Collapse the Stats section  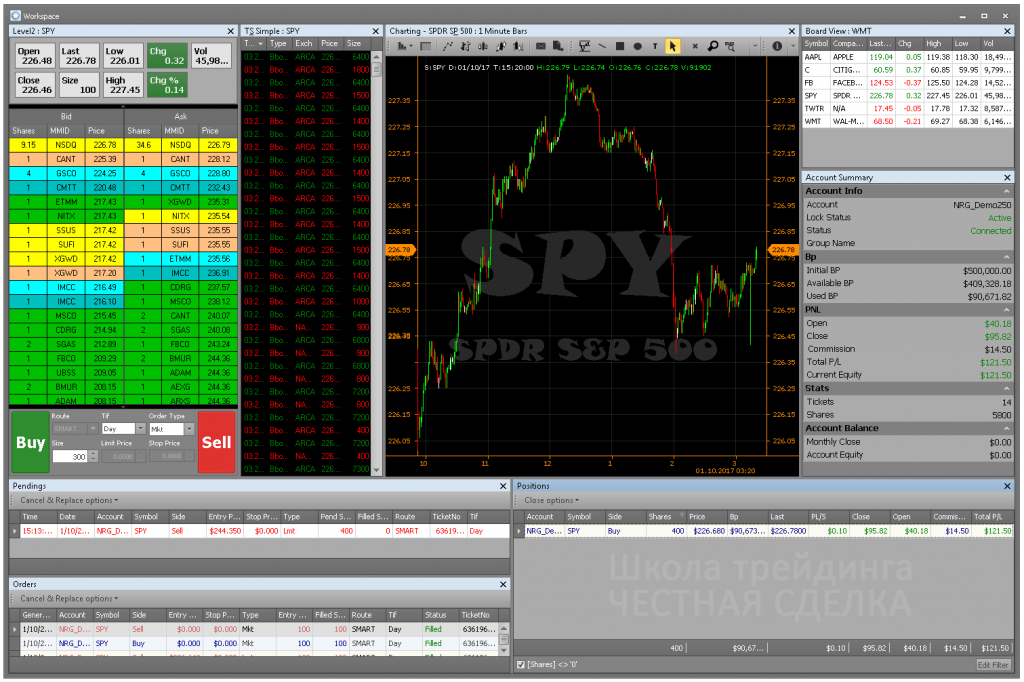click(x=1006, y=389)
